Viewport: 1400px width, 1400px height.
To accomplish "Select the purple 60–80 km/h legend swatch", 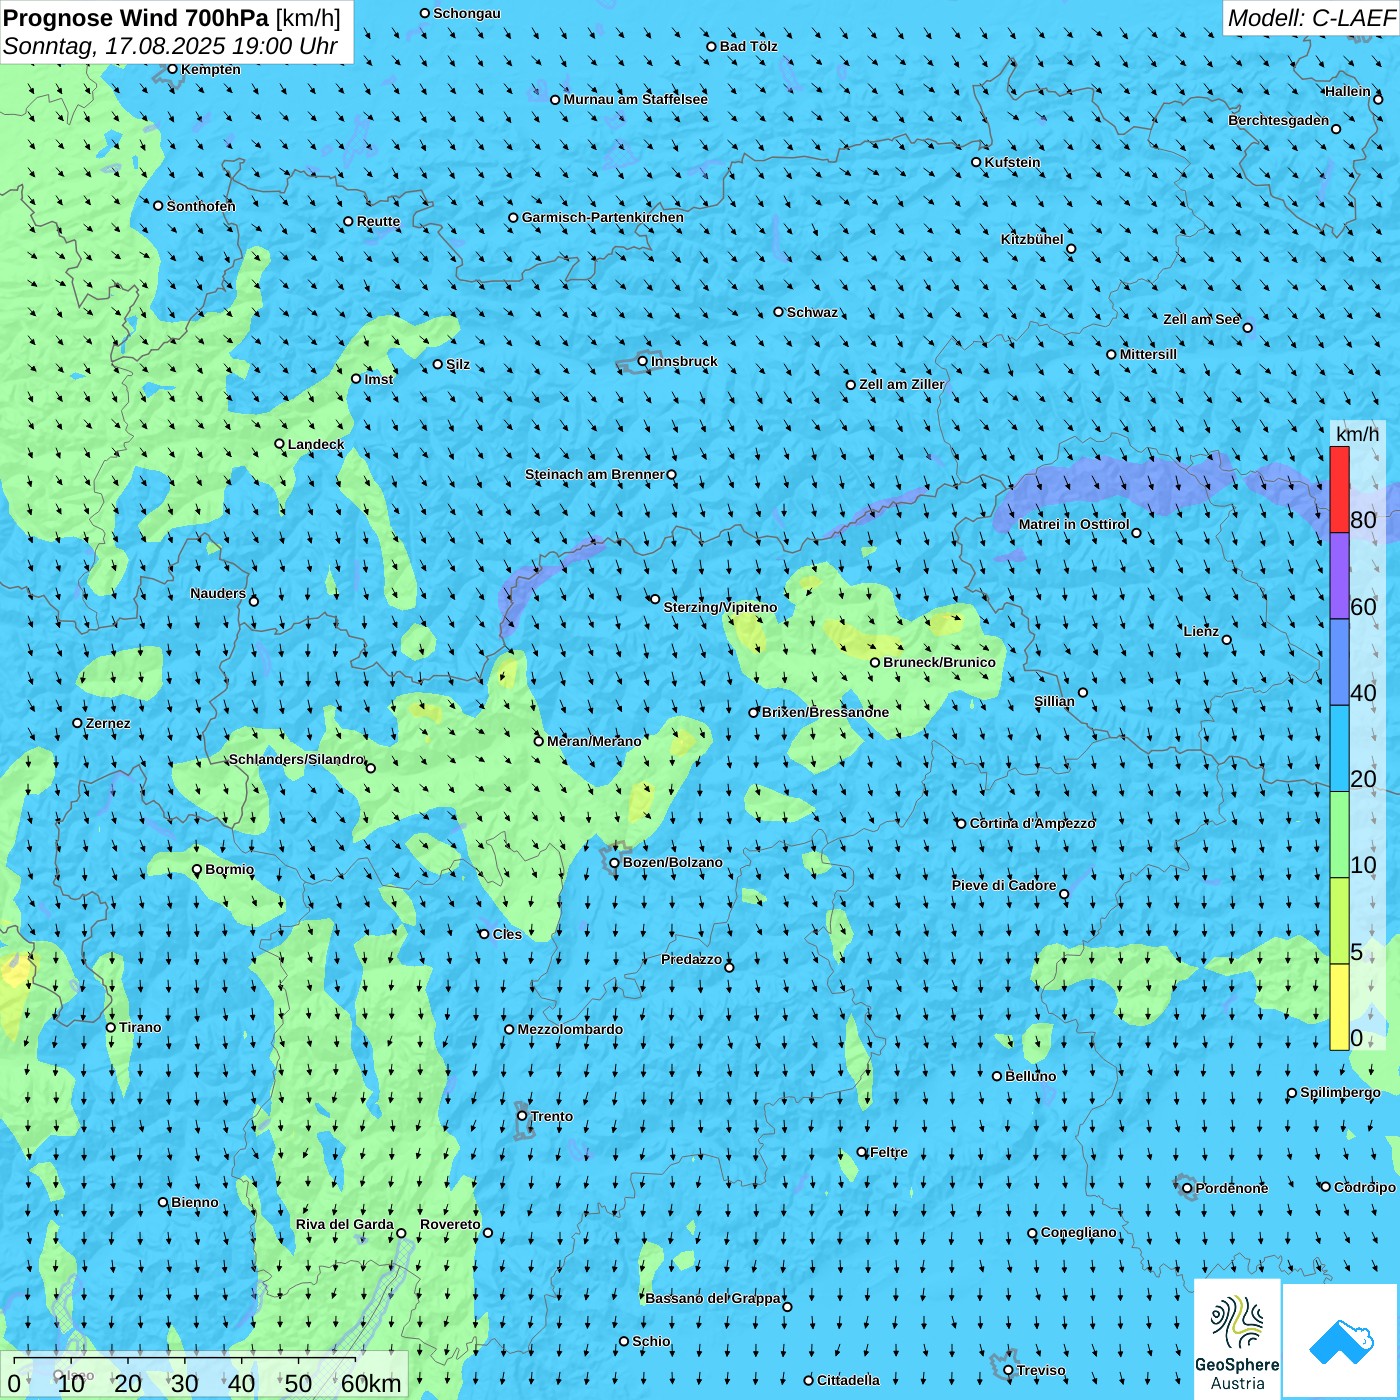I will (1339, 576).
